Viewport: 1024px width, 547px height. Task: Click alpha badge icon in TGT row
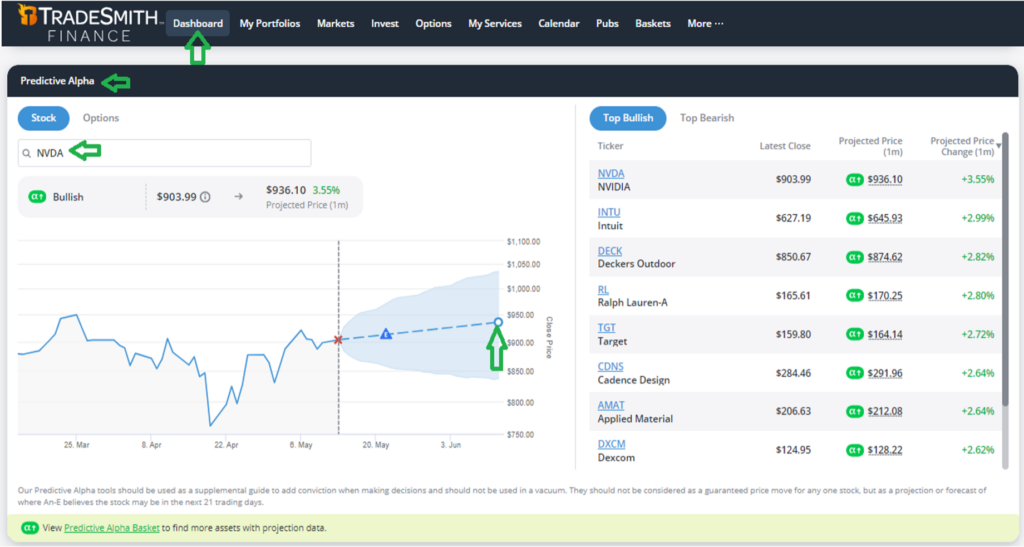pyautogui.click(x=855, y=334)
